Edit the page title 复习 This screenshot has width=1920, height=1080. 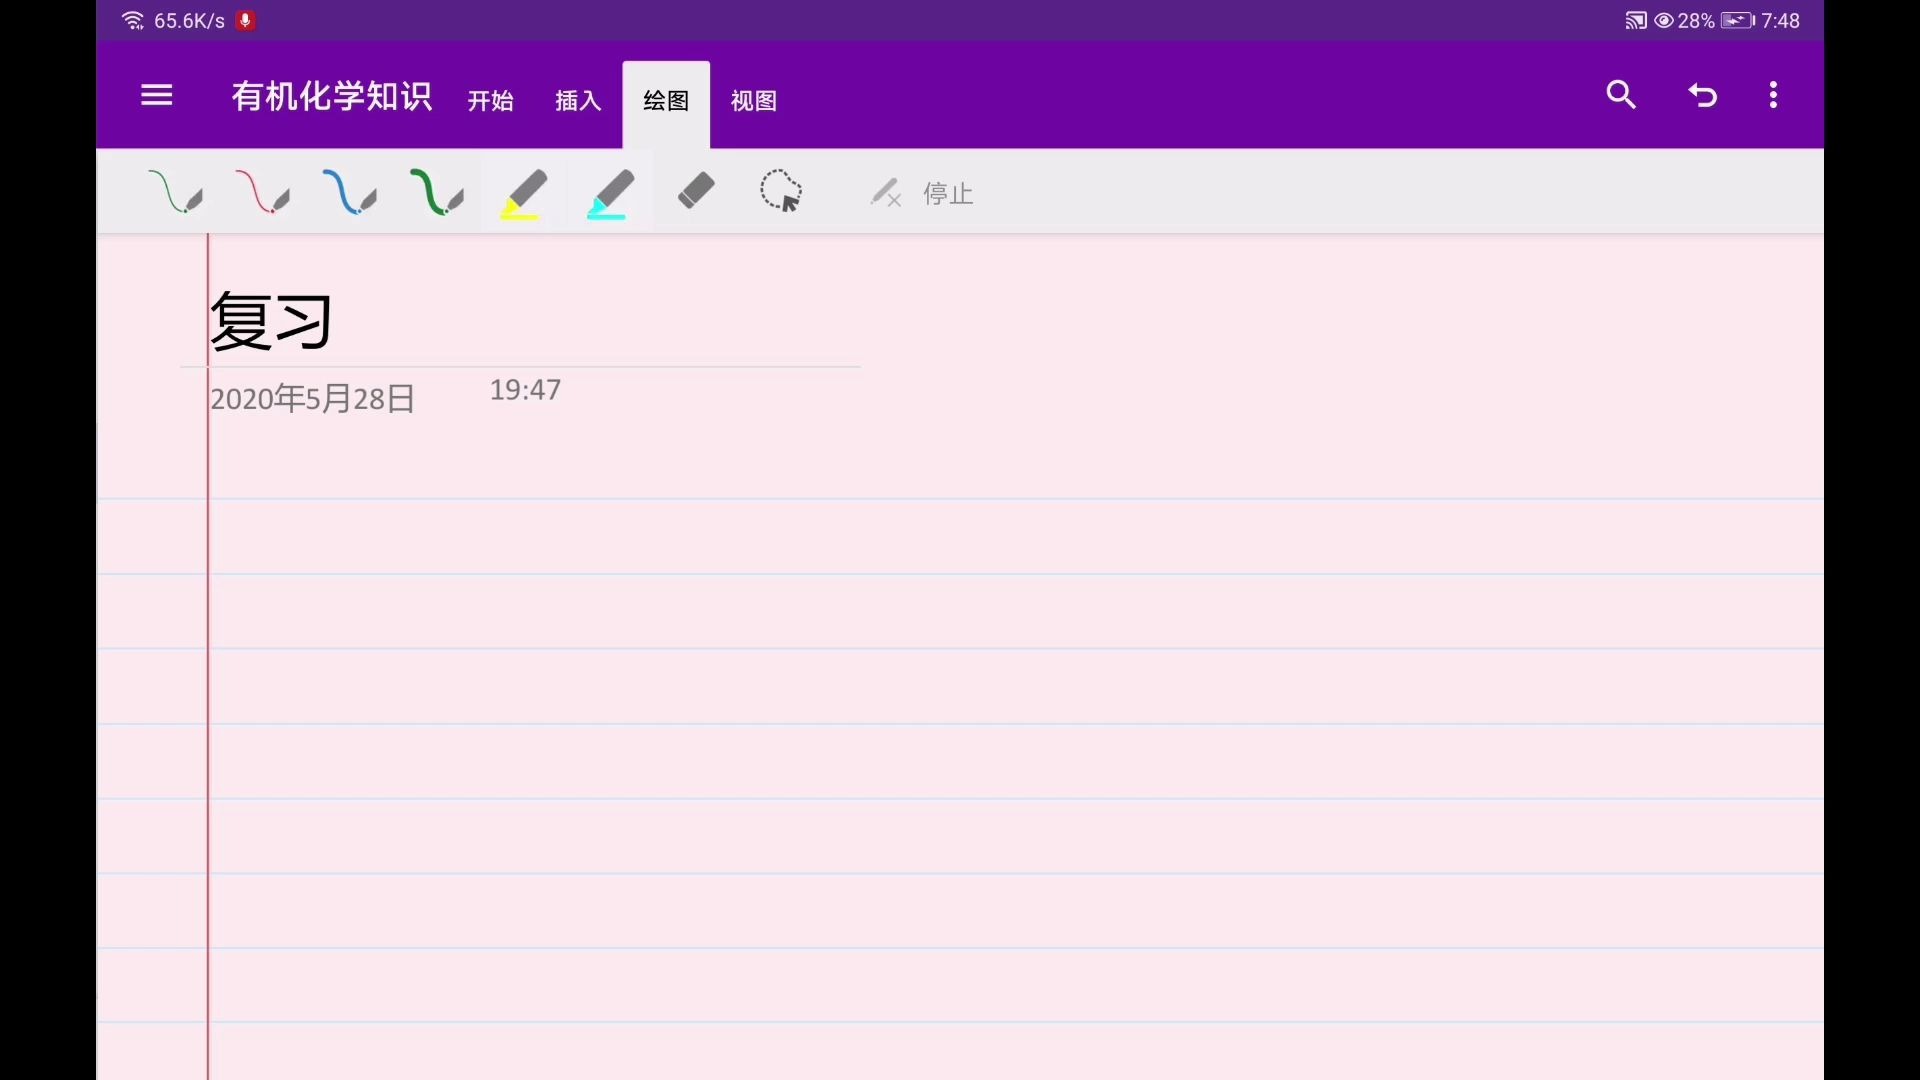(271, 321)
